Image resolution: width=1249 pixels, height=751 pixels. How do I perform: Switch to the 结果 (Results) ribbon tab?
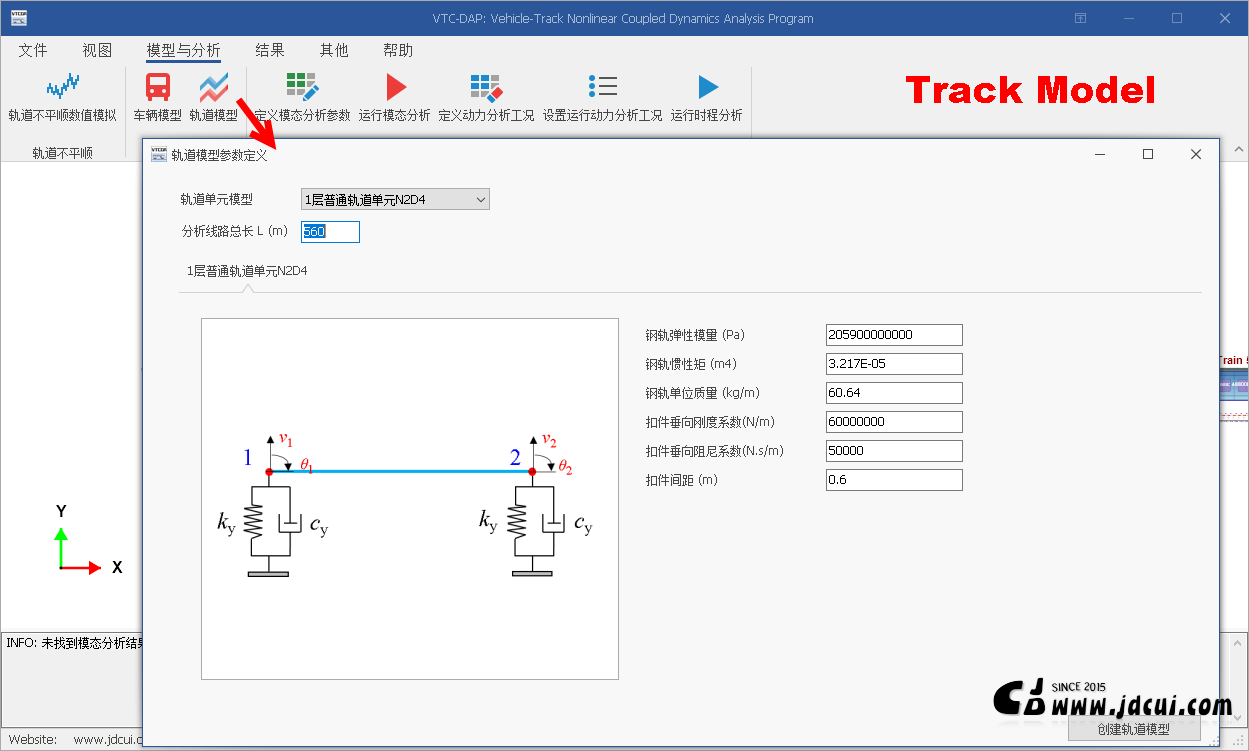[270, 50]
